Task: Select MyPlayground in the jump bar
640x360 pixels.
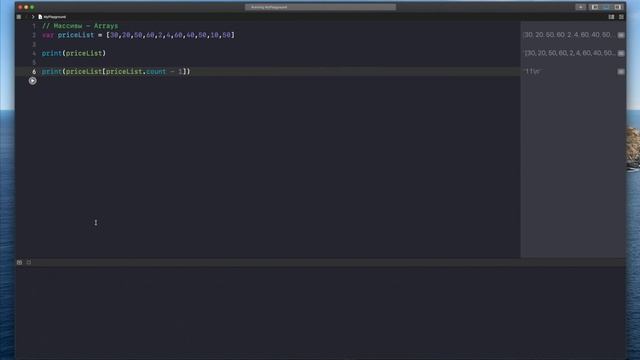Action: (x=52, y=17)
